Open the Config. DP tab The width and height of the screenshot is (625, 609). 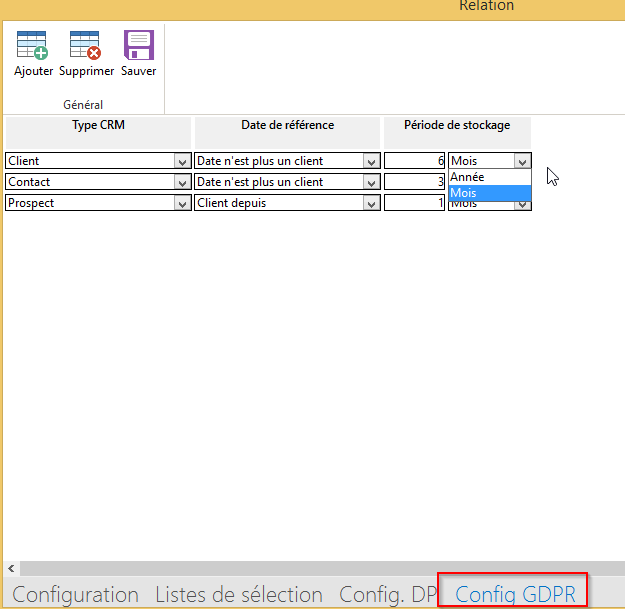388,594
